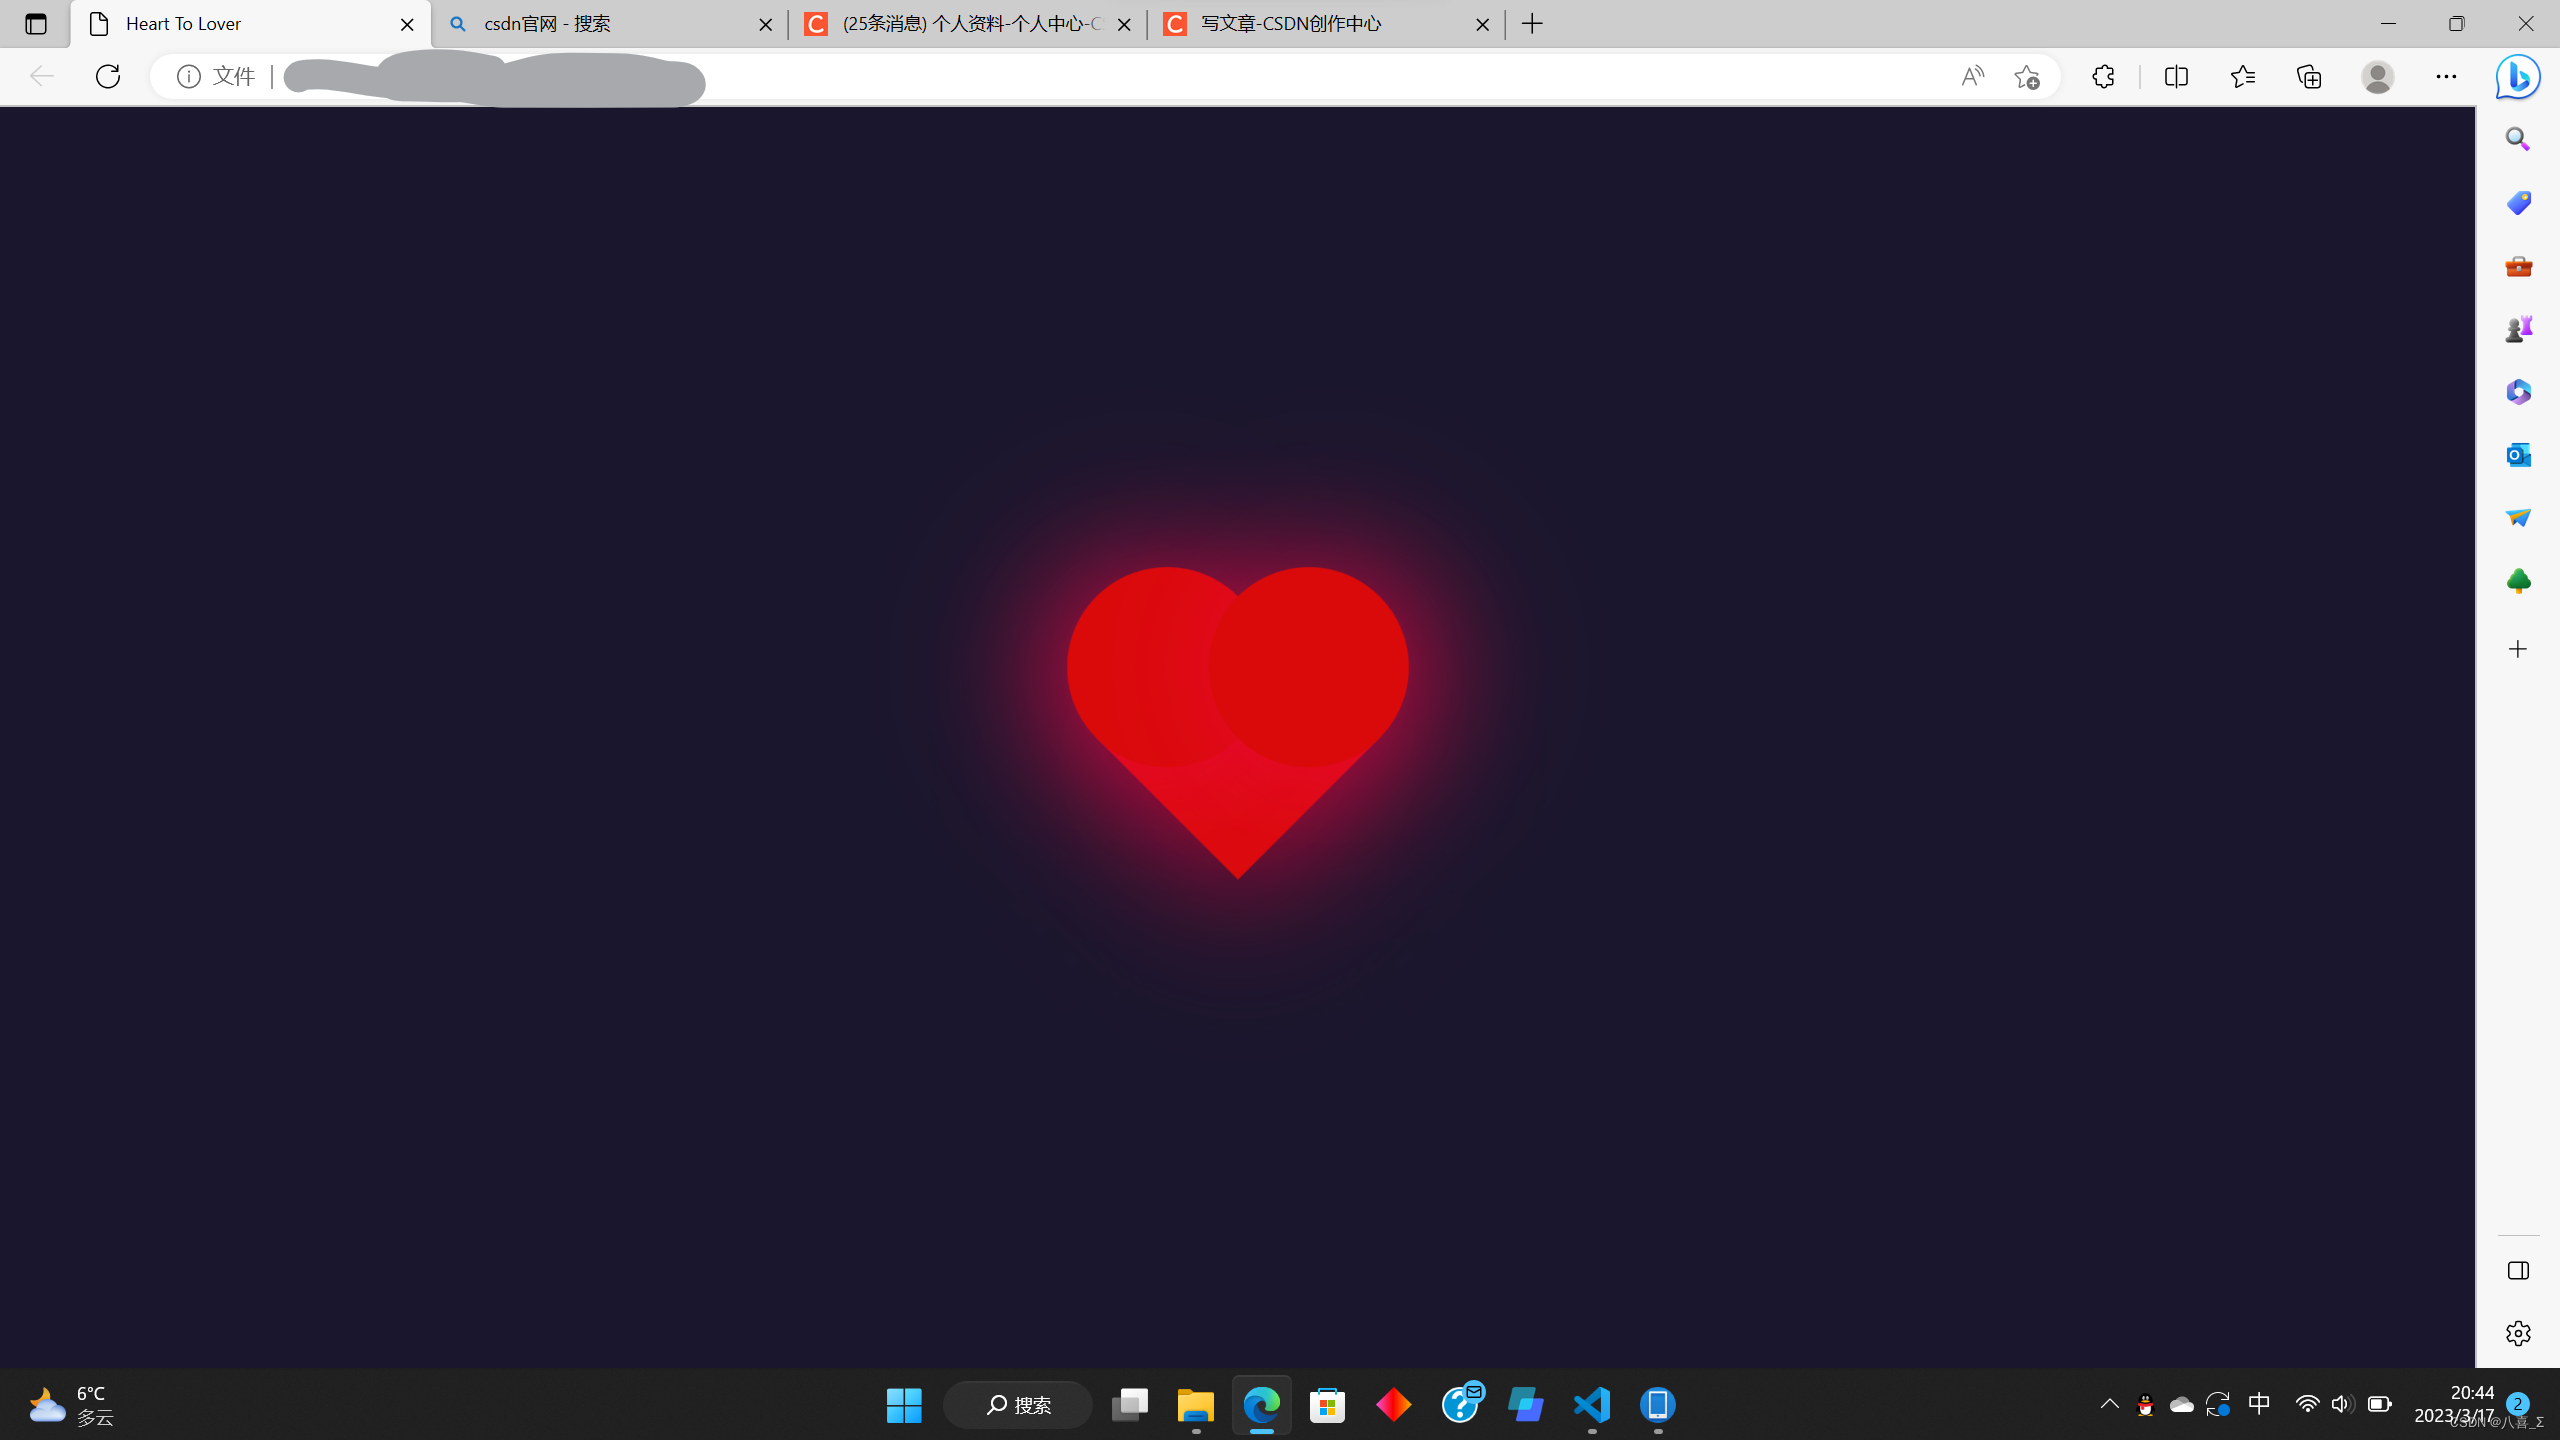Click the Read aloud icon
The height and width of the screenshot is (1440, 2560).
[x=1972, y=77]
